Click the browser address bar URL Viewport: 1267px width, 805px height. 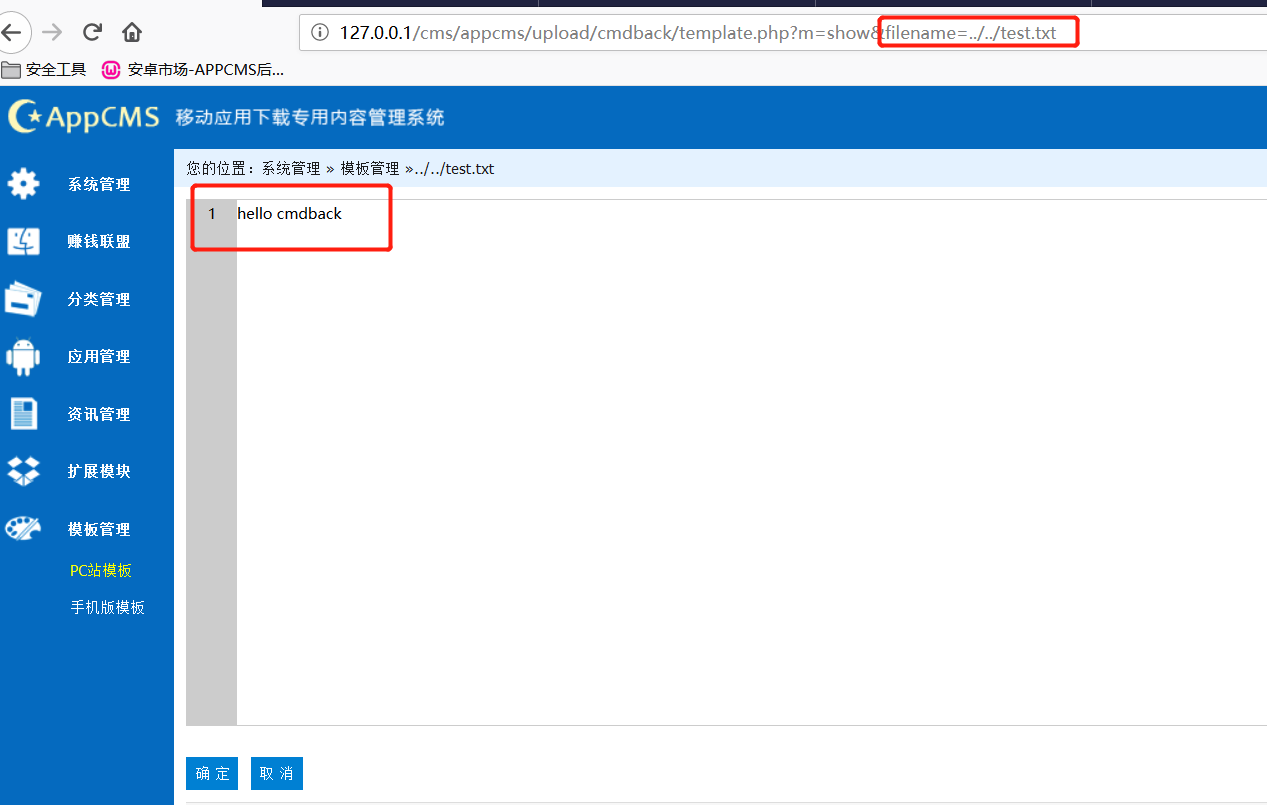(600, 33)
